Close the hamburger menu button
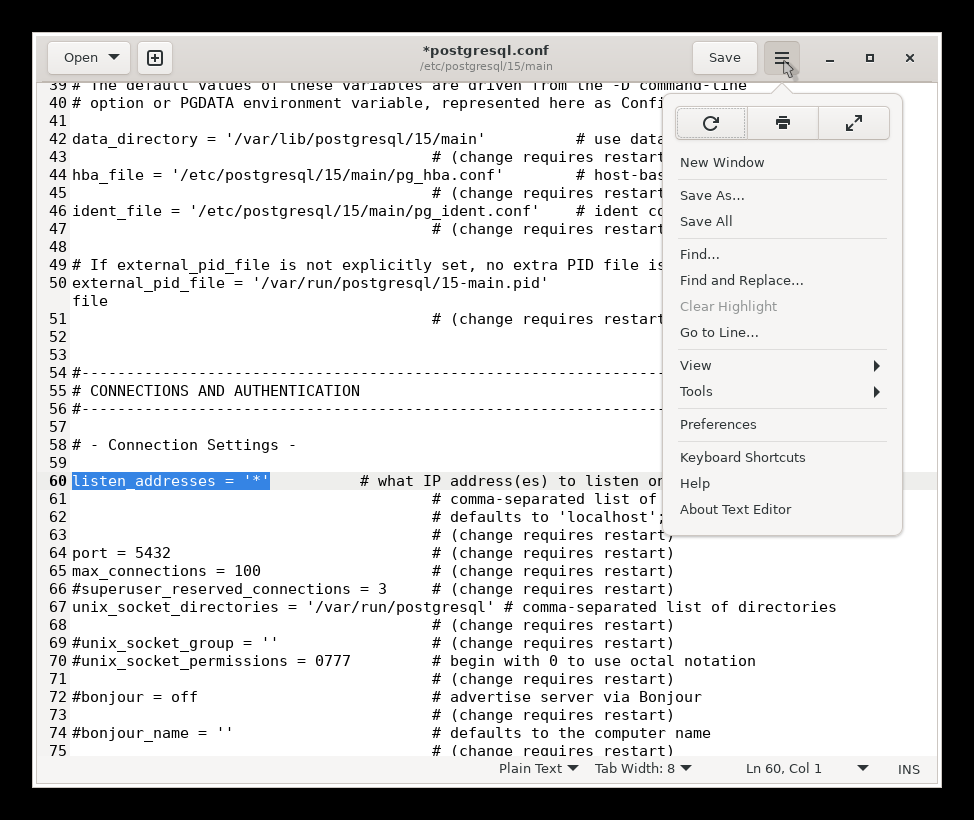The image size is (974, 820). (782, 58)
